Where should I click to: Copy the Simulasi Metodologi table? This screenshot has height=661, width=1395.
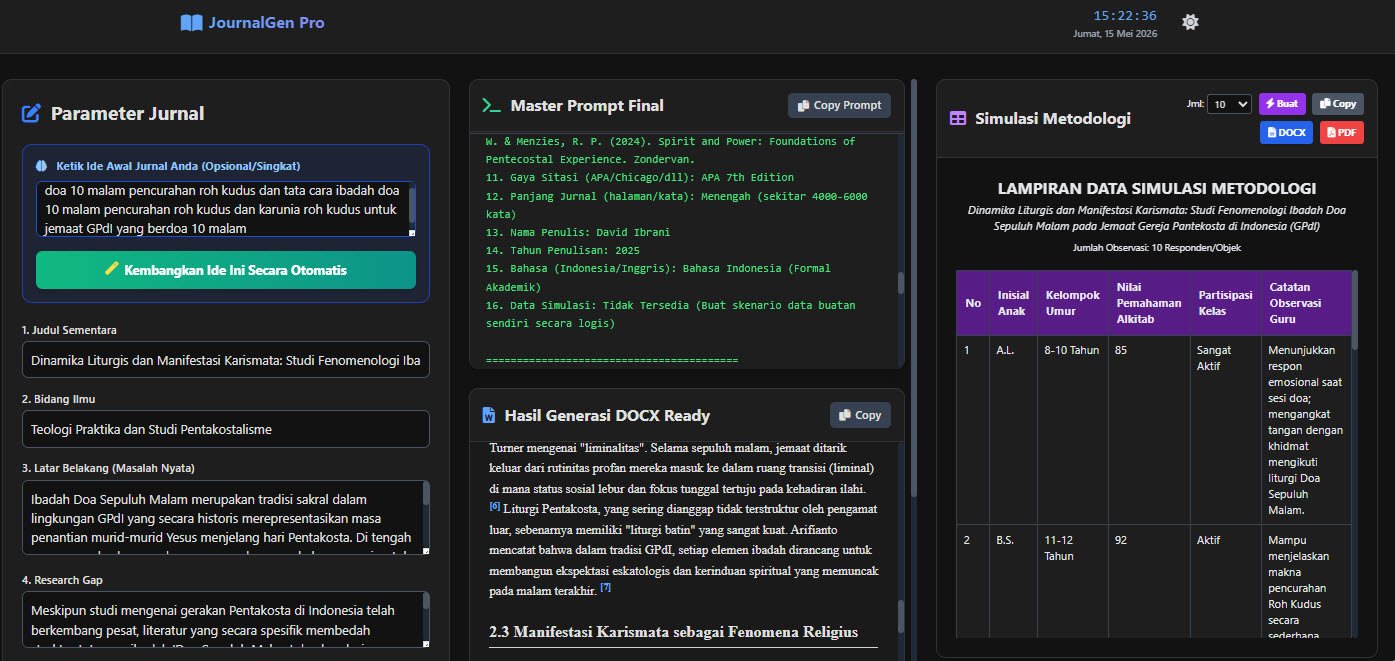(1337, 104)
